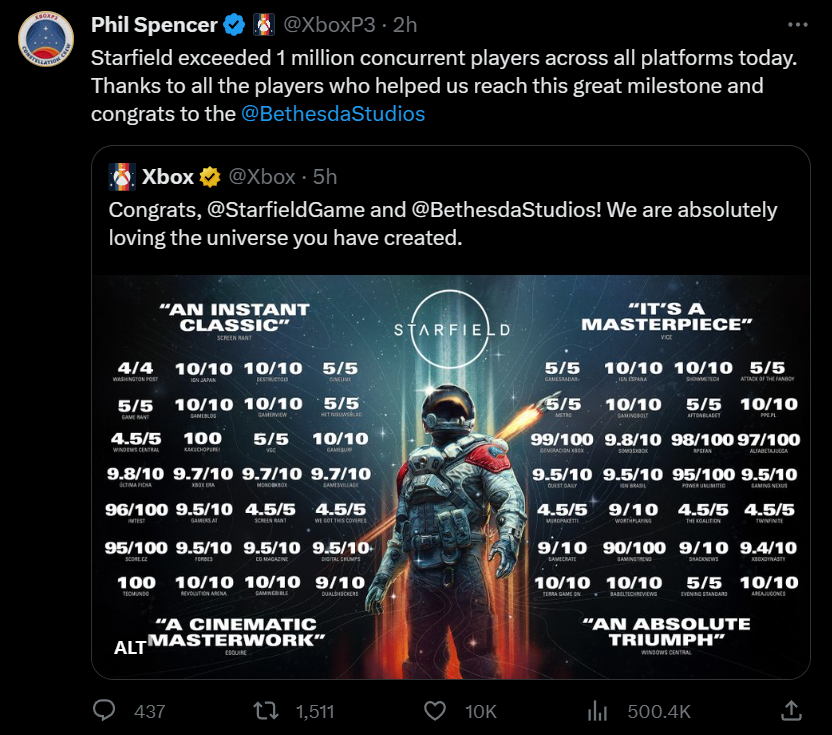
Task: Open the @BethesdaStudios mention link
Action: (333, 114)
